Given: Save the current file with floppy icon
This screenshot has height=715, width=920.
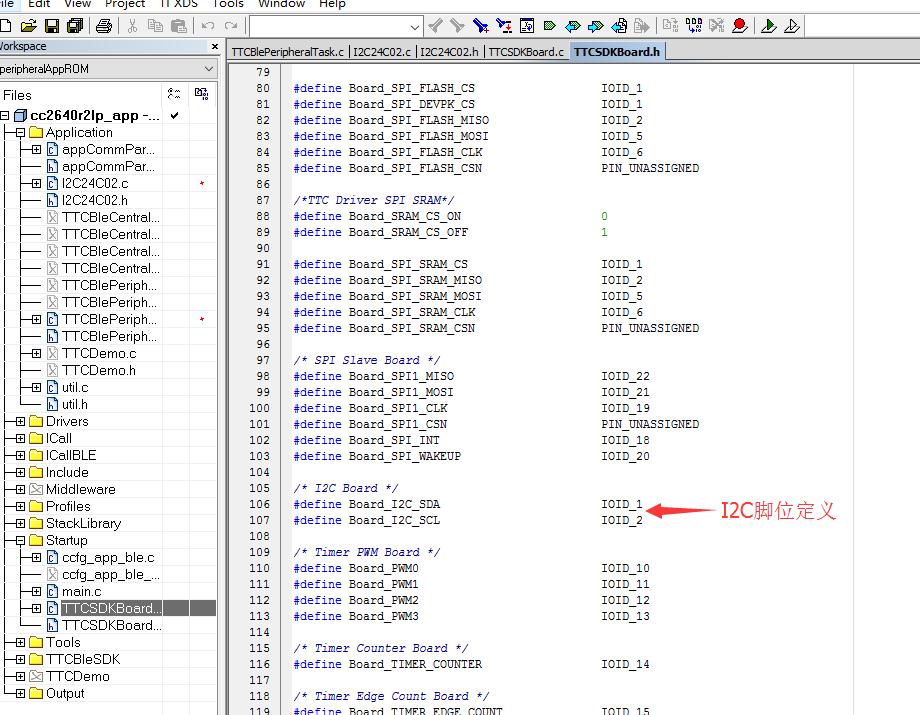Looking at the screenshot, I should (x=52, y=26).
